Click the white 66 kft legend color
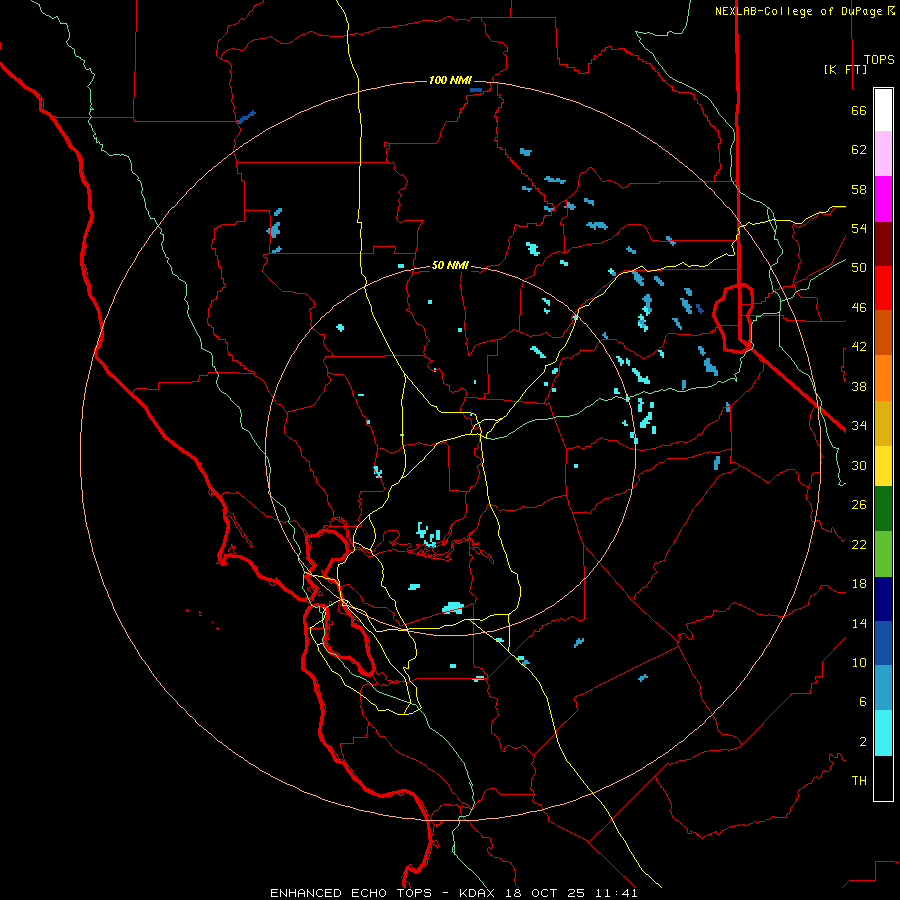The height and width of the screenshot is (900, 900). point(883,110)
